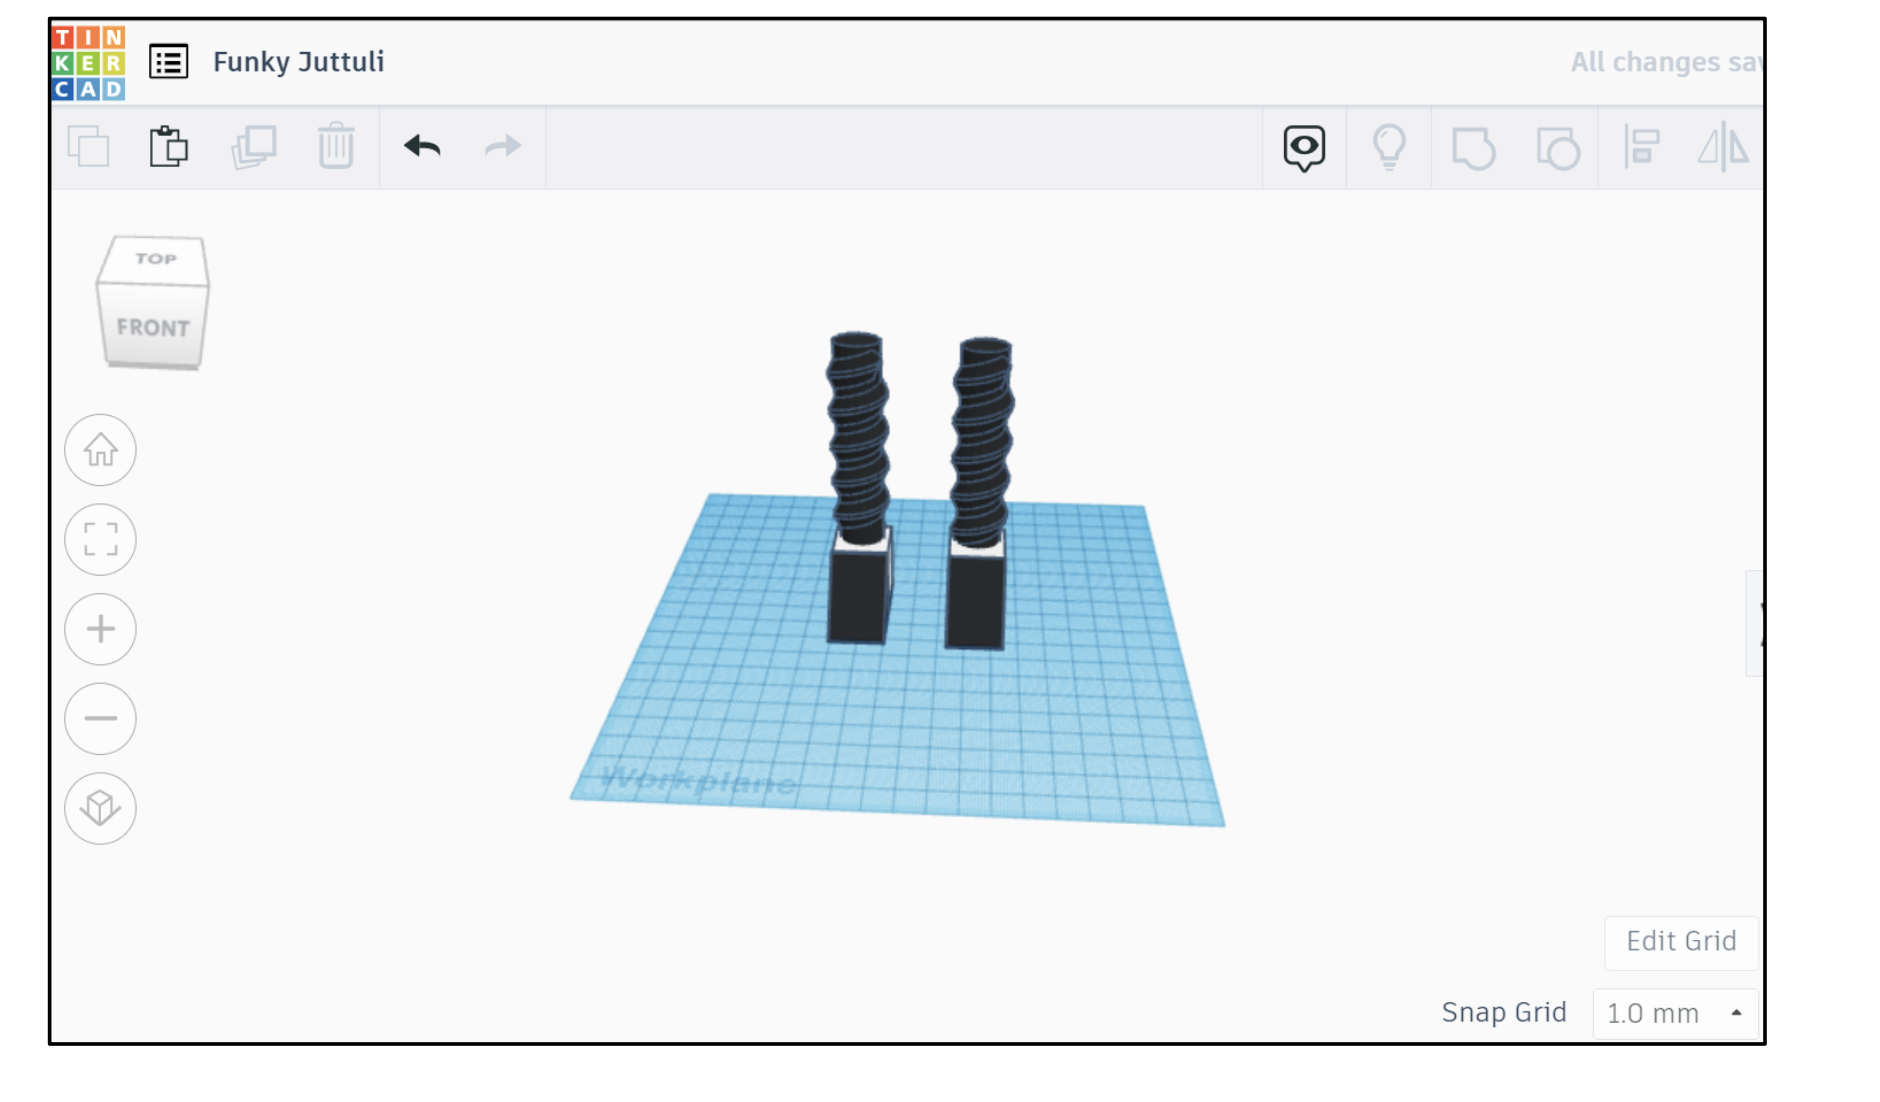This screenshot has height=1102, width=1880.
Task: Open the Snap Grid 1.0 mm dropdown
Action: 1675,1013
